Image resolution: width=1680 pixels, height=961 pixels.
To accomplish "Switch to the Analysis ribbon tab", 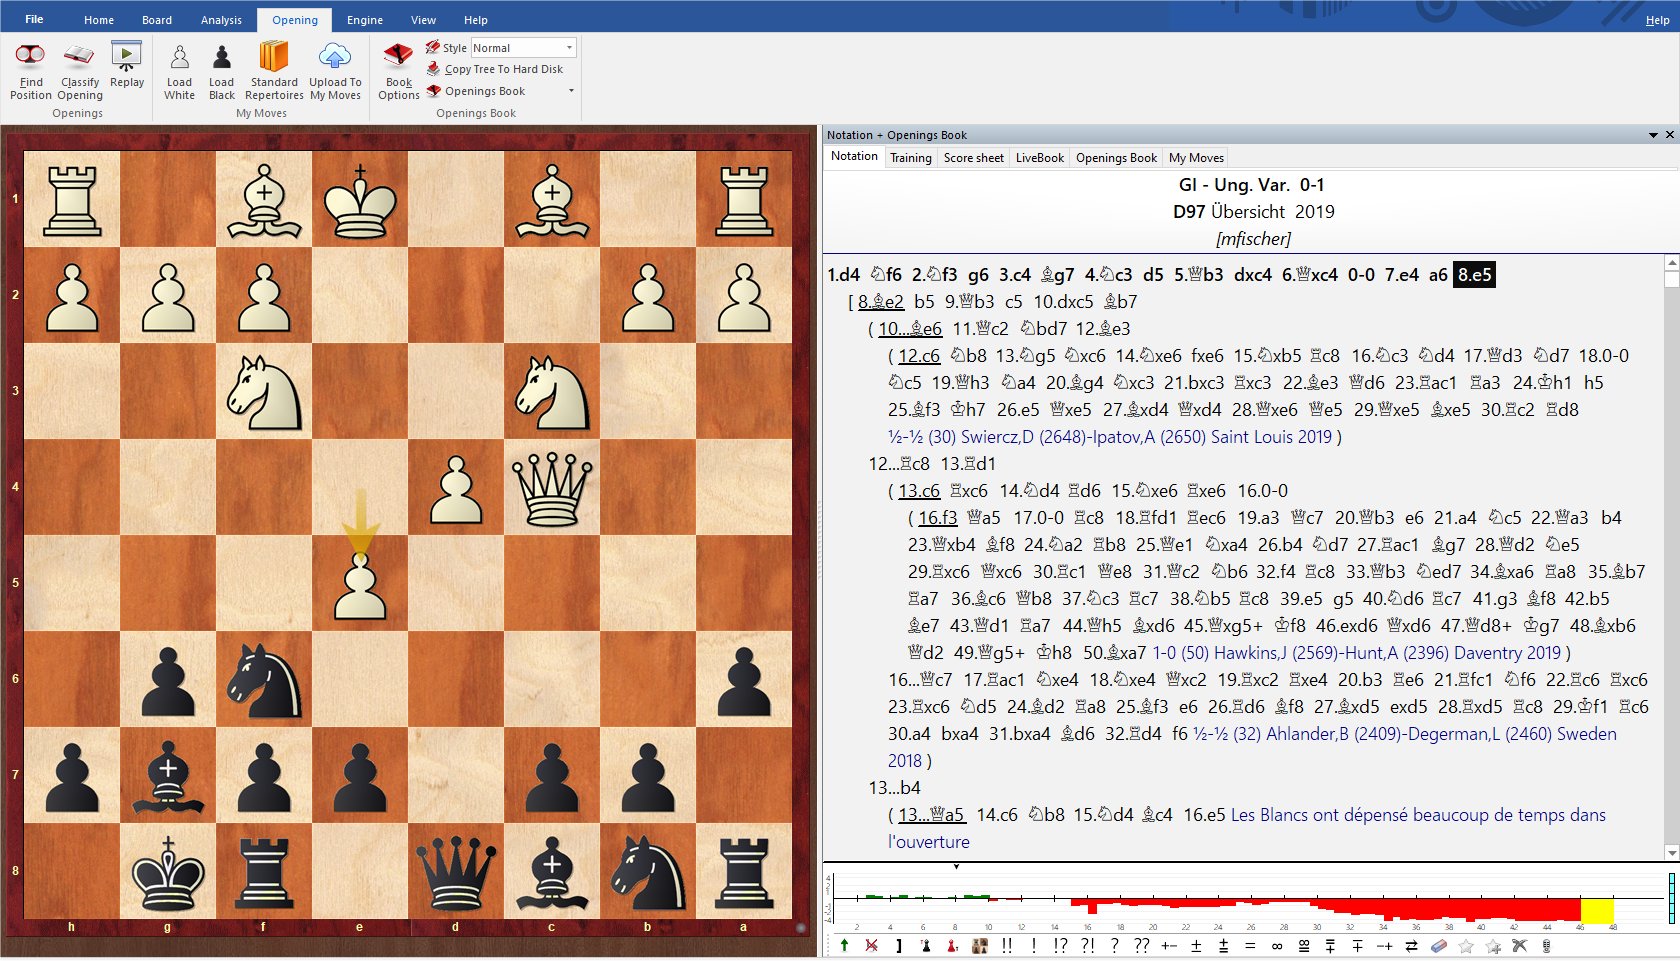I will [x=221, y=20].
